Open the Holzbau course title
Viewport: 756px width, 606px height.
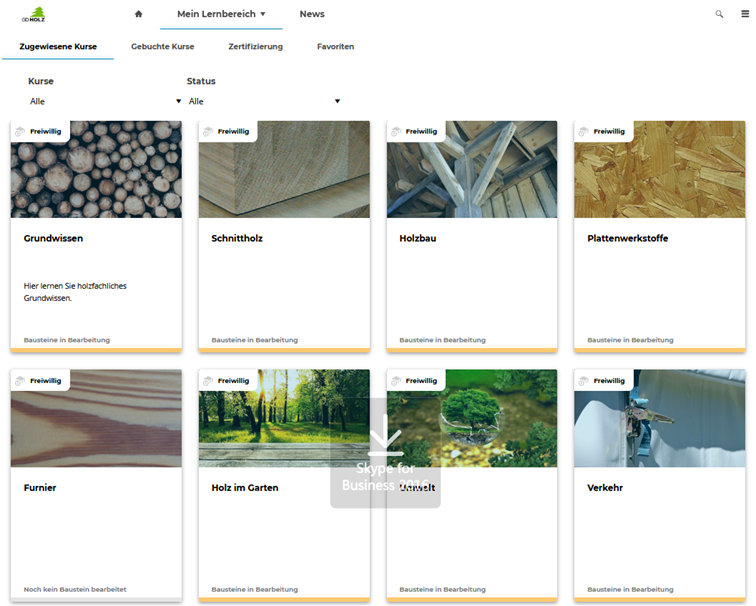418,238
